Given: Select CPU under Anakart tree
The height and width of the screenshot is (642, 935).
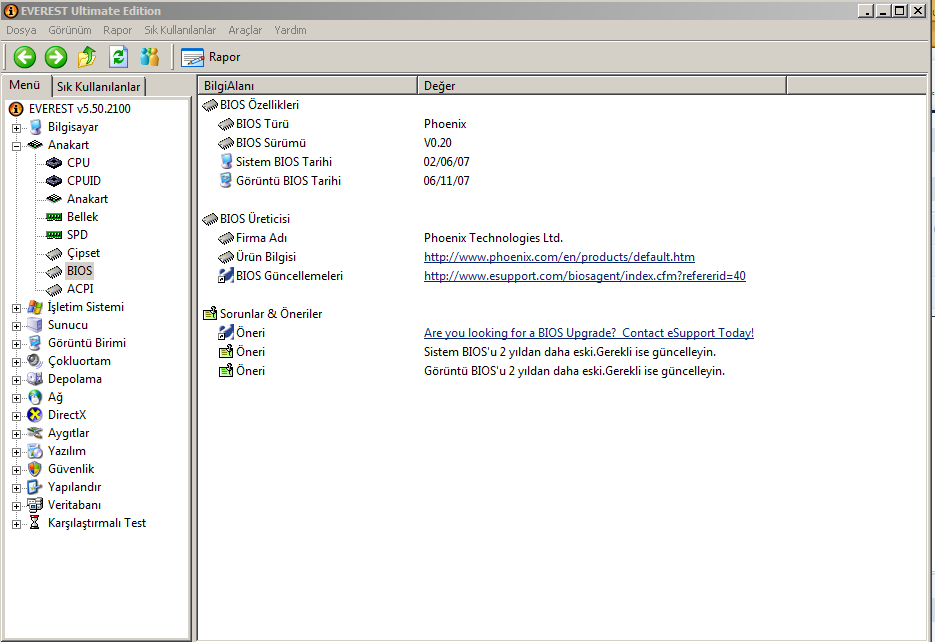Looking at the screenshot, I should (x=78, y=163).
